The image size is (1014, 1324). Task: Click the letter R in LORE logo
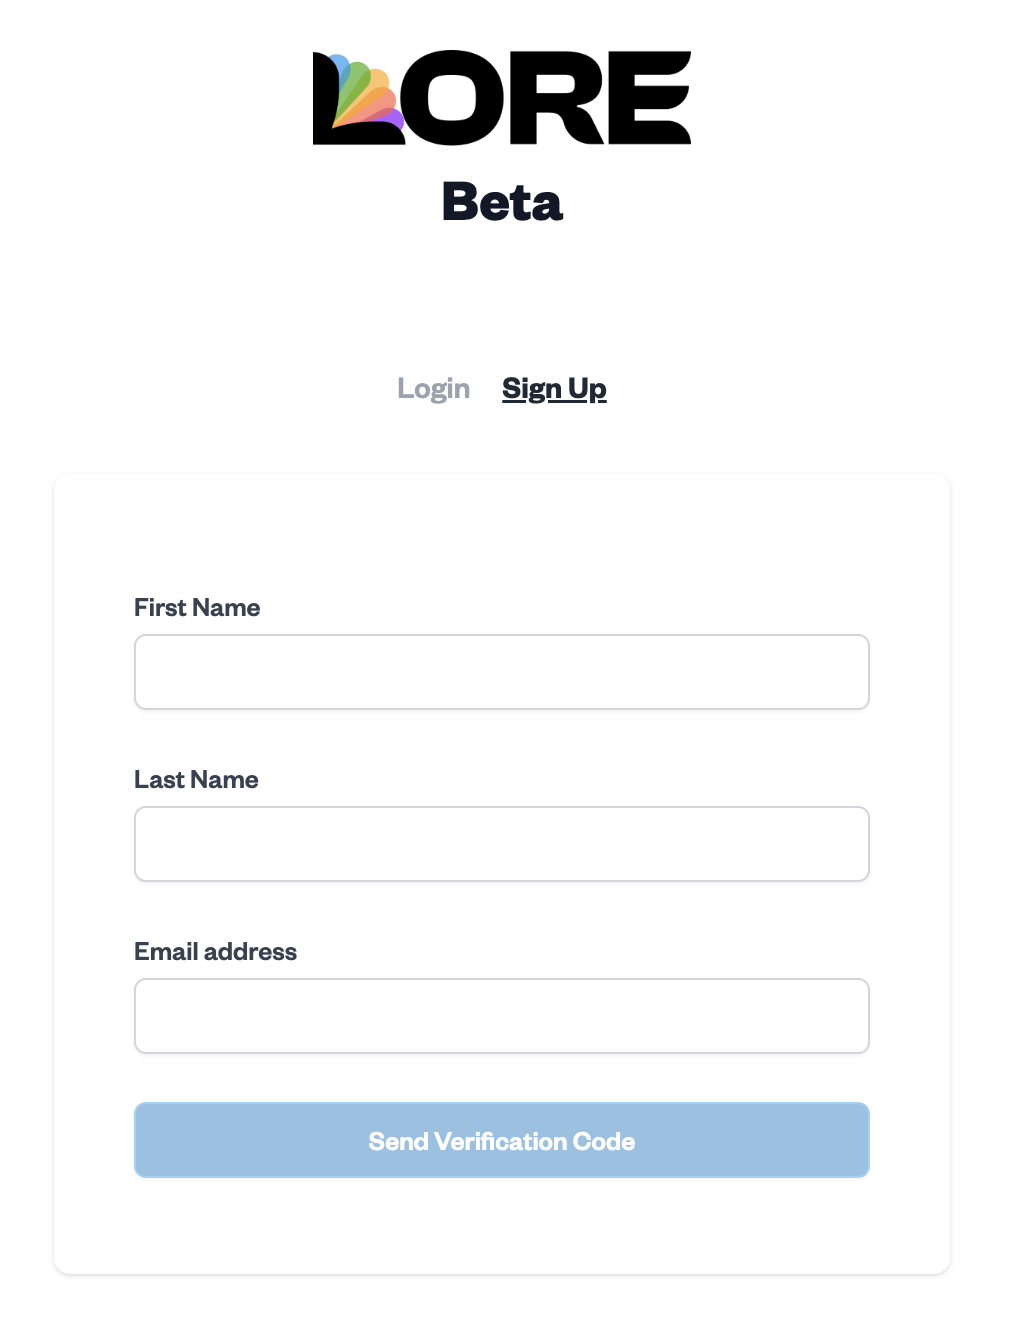[x=558, y=98]
